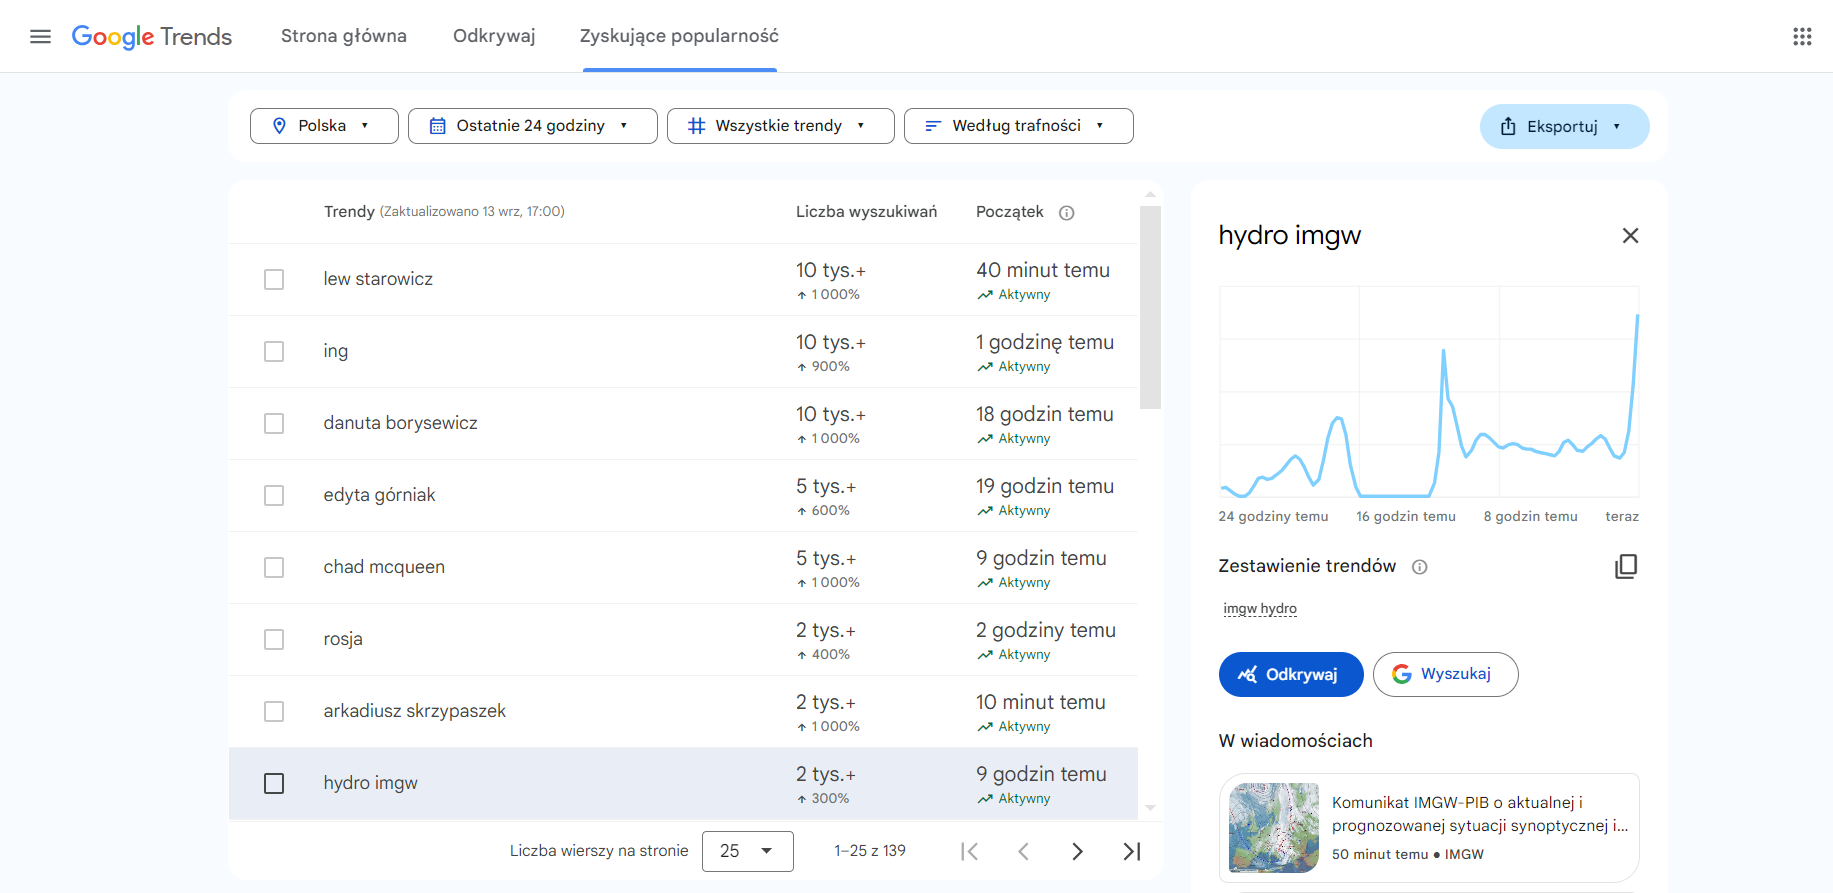Click the danuta borysewicz trend name

pos(400,423)
